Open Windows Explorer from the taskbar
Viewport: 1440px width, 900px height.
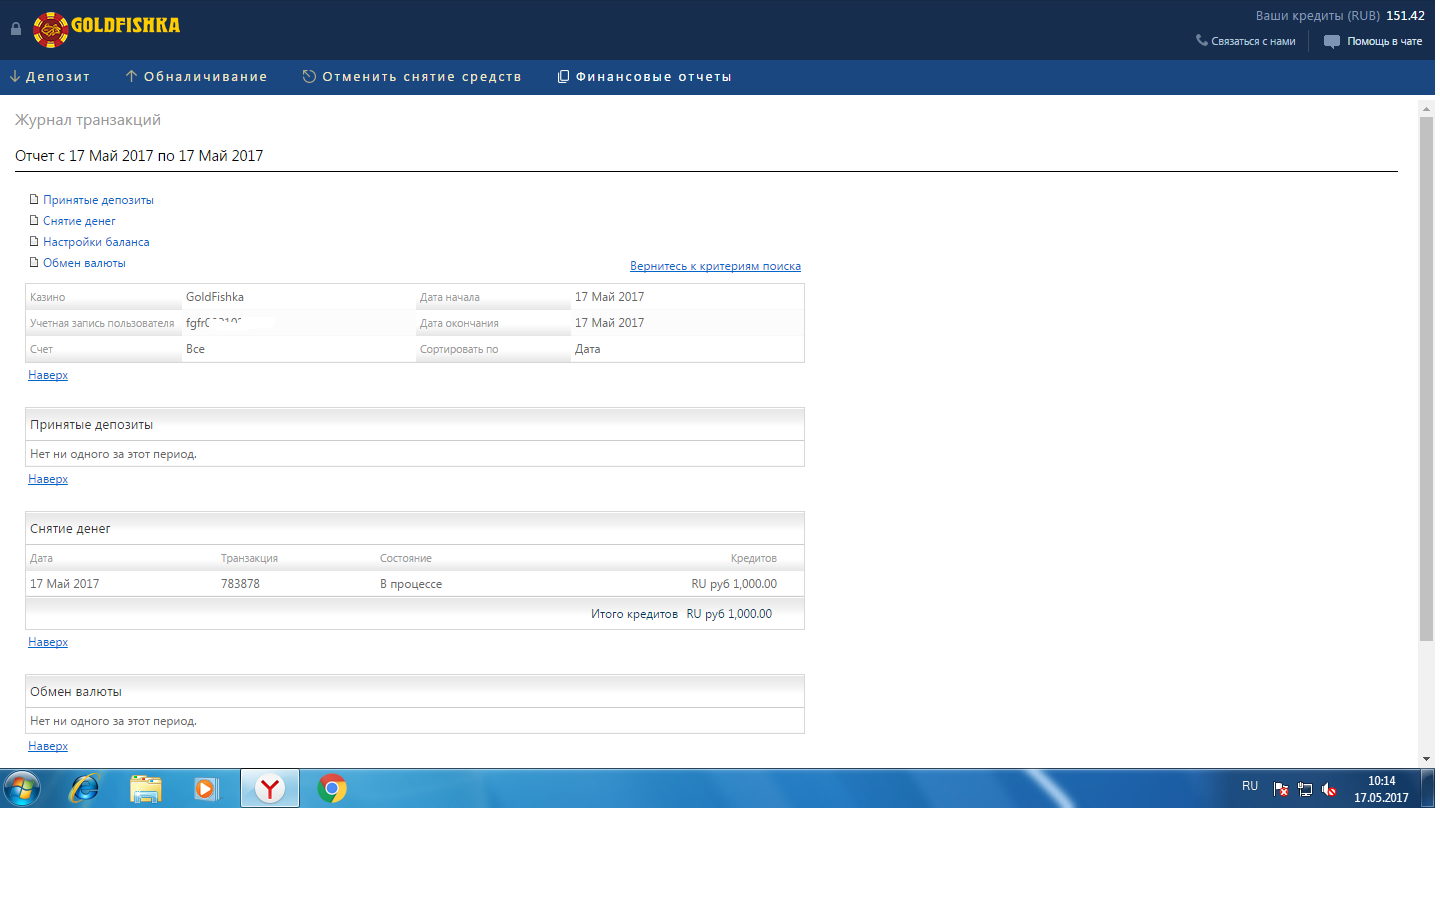coord(146,789)
